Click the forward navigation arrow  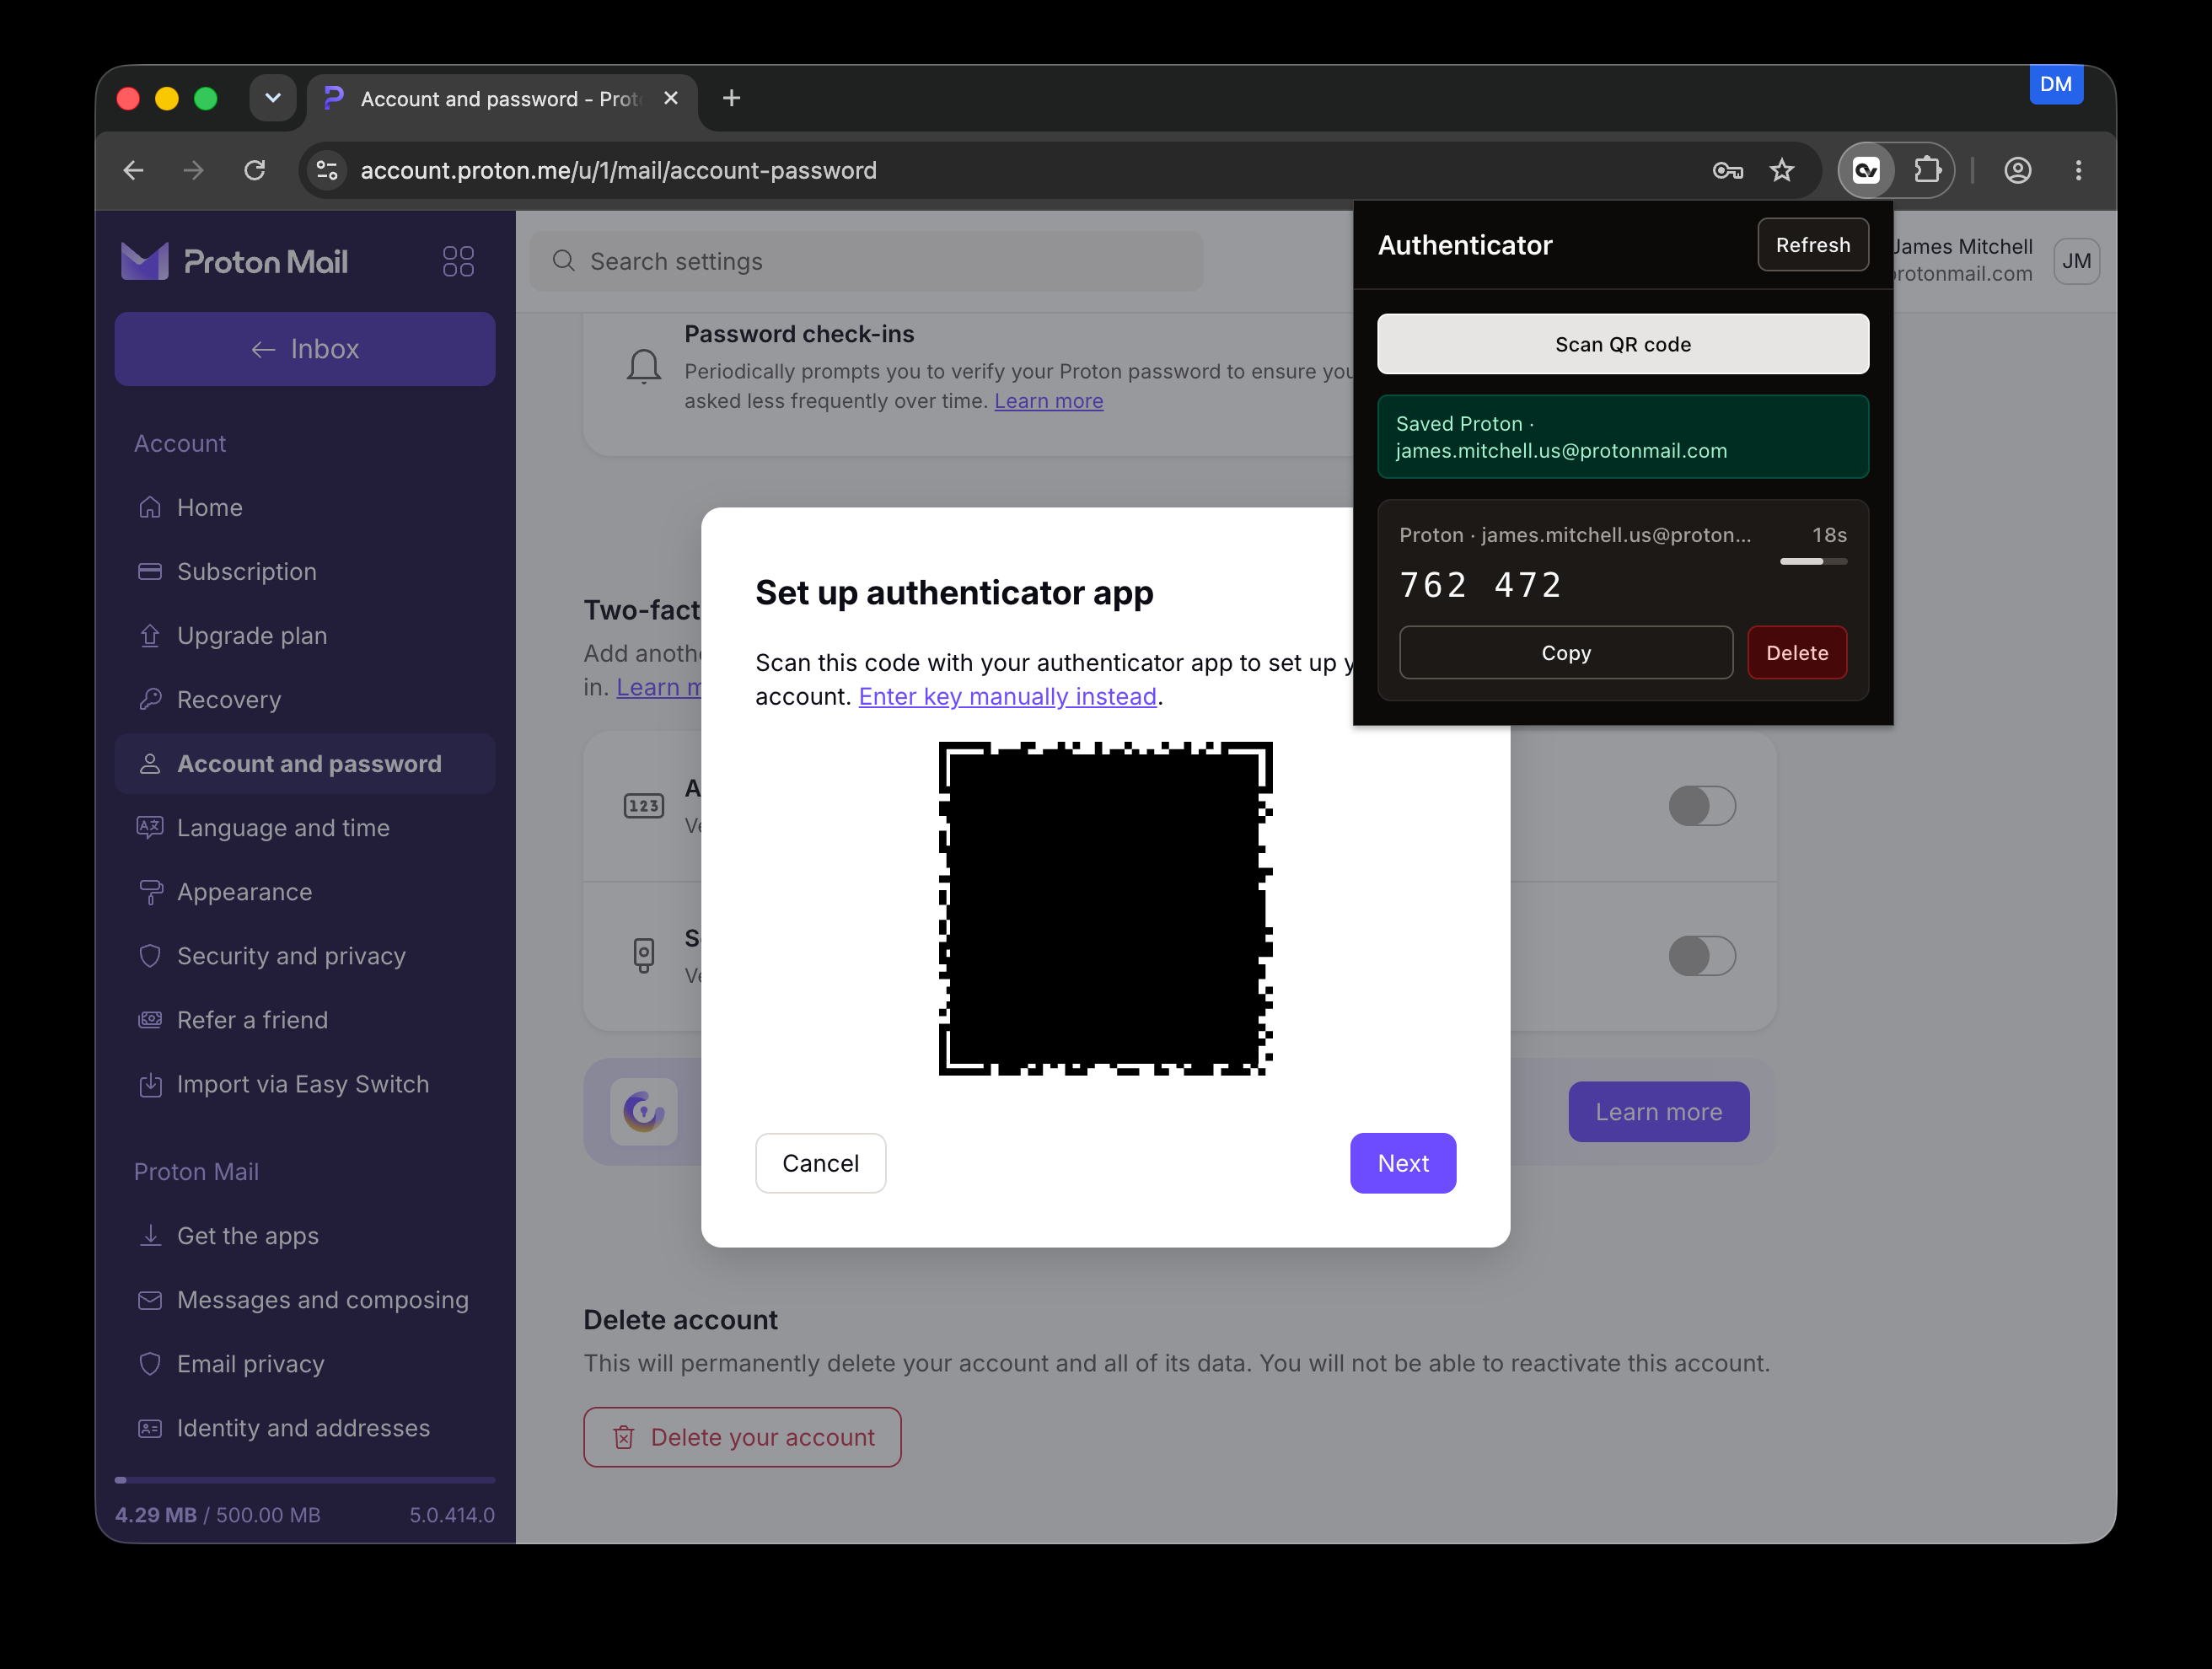pos(194,171)
